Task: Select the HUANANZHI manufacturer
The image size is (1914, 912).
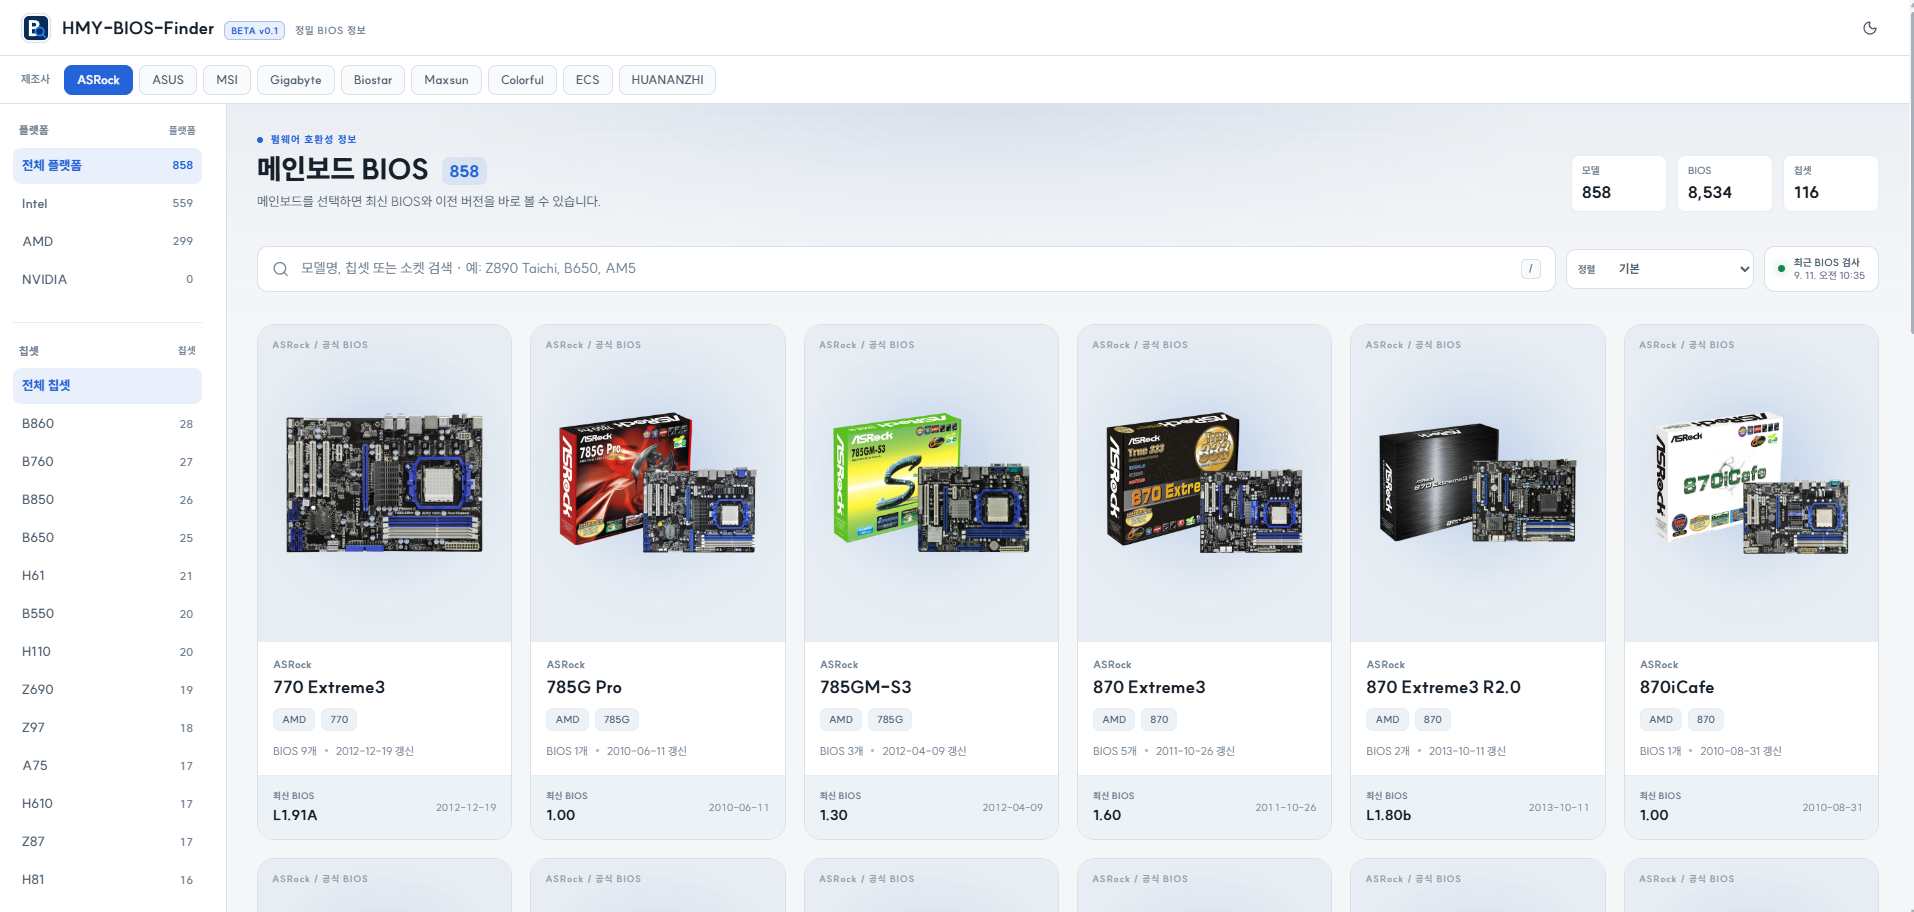Action: point(667,80)
